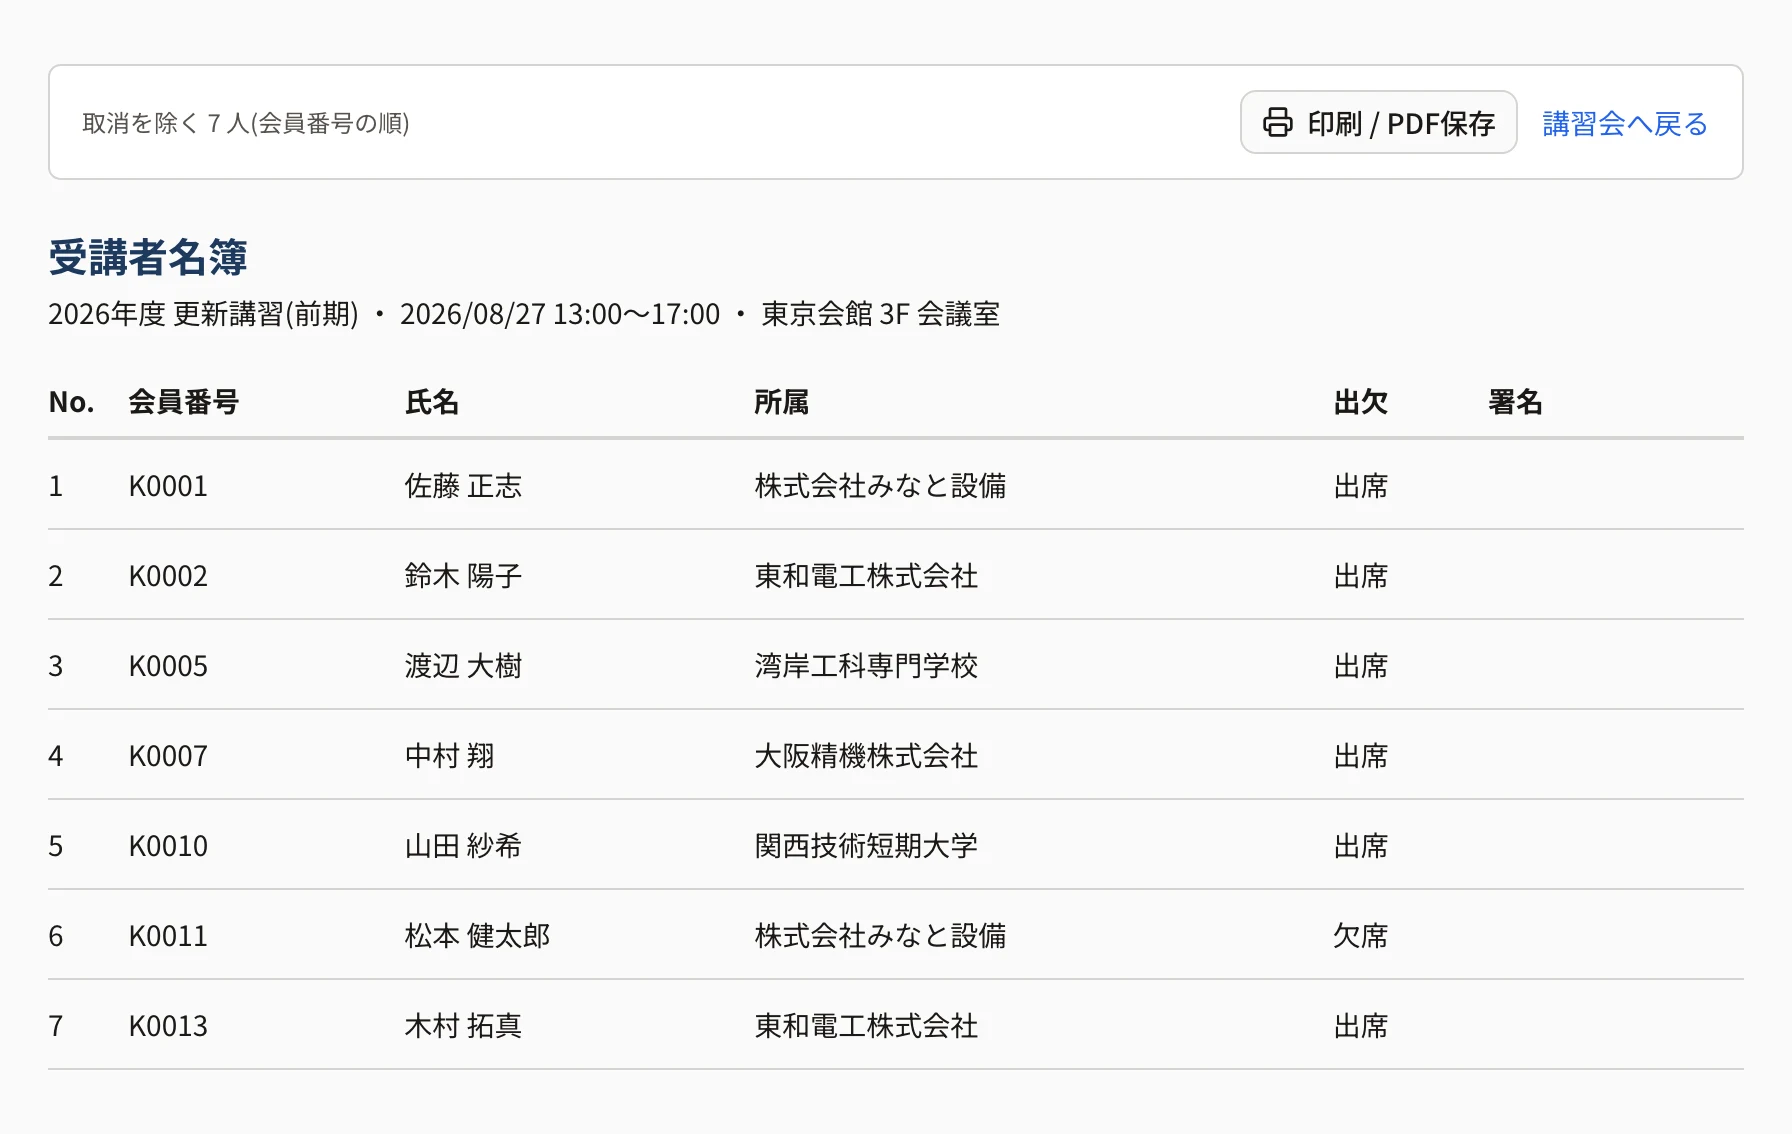The width and height of the screenshot is (1792, 1134).
Task: Click the name 中村 翔
Action: 449,756
